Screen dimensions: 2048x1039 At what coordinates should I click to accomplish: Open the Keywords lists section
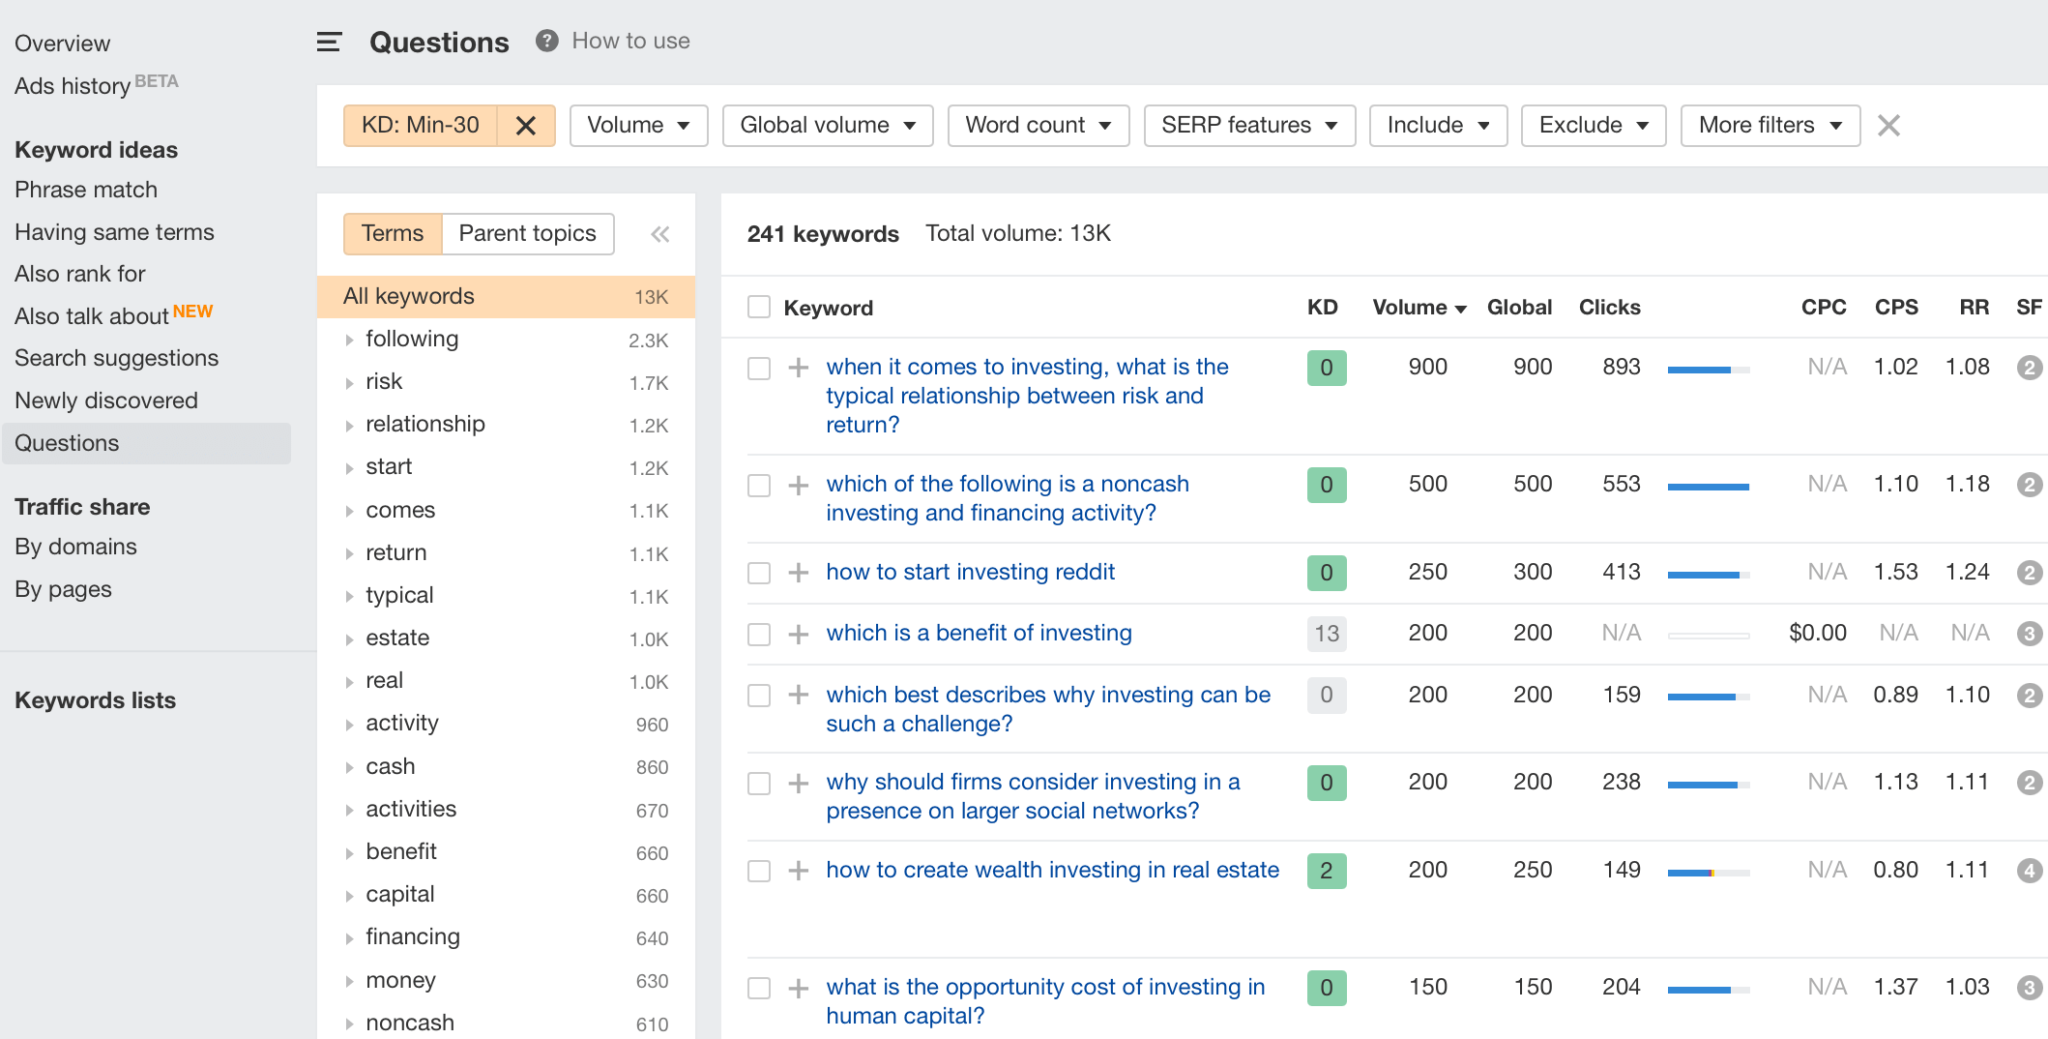coord(95,700)
